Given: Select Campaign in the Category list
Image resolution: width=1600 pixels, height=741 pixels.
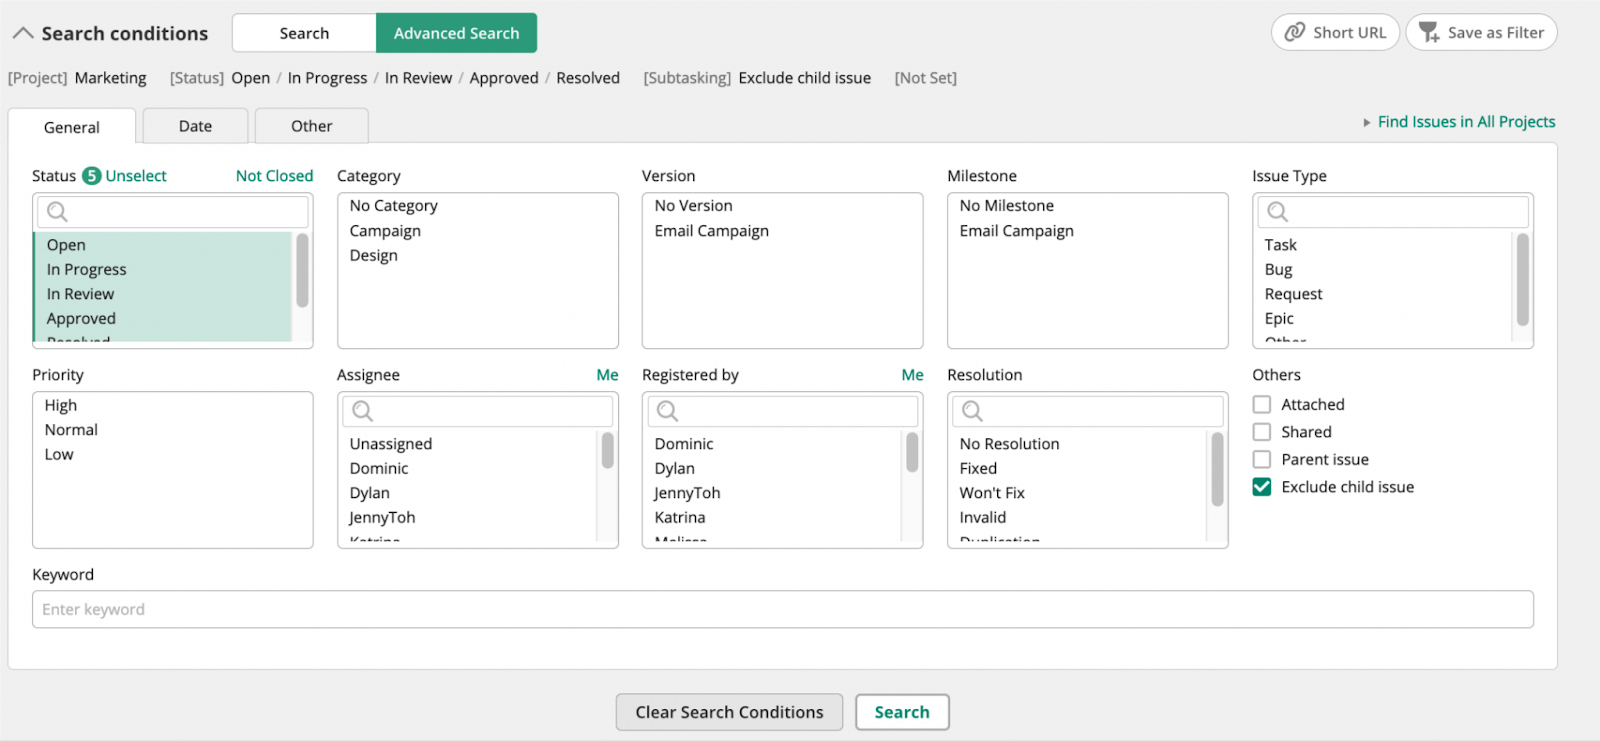Looking at the screenshot, I should point(385,231).
